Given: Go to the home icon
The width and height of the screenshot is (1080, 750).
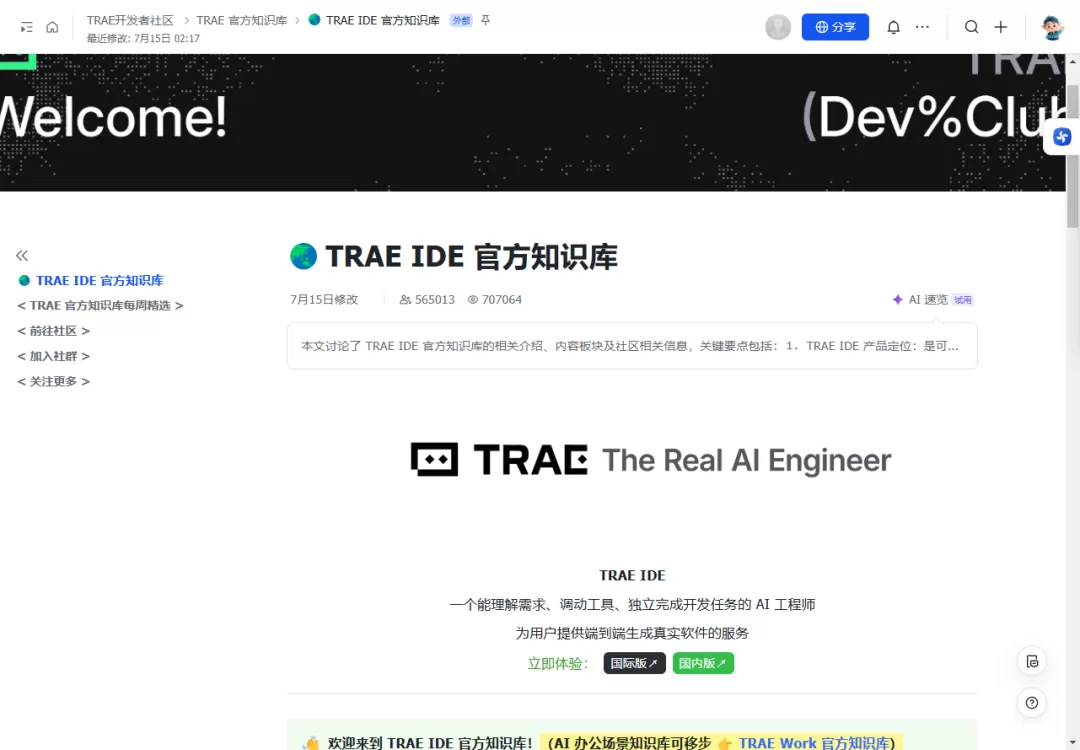Looking at the screenshot, I should pyautogui.click(x=52, y=27).
